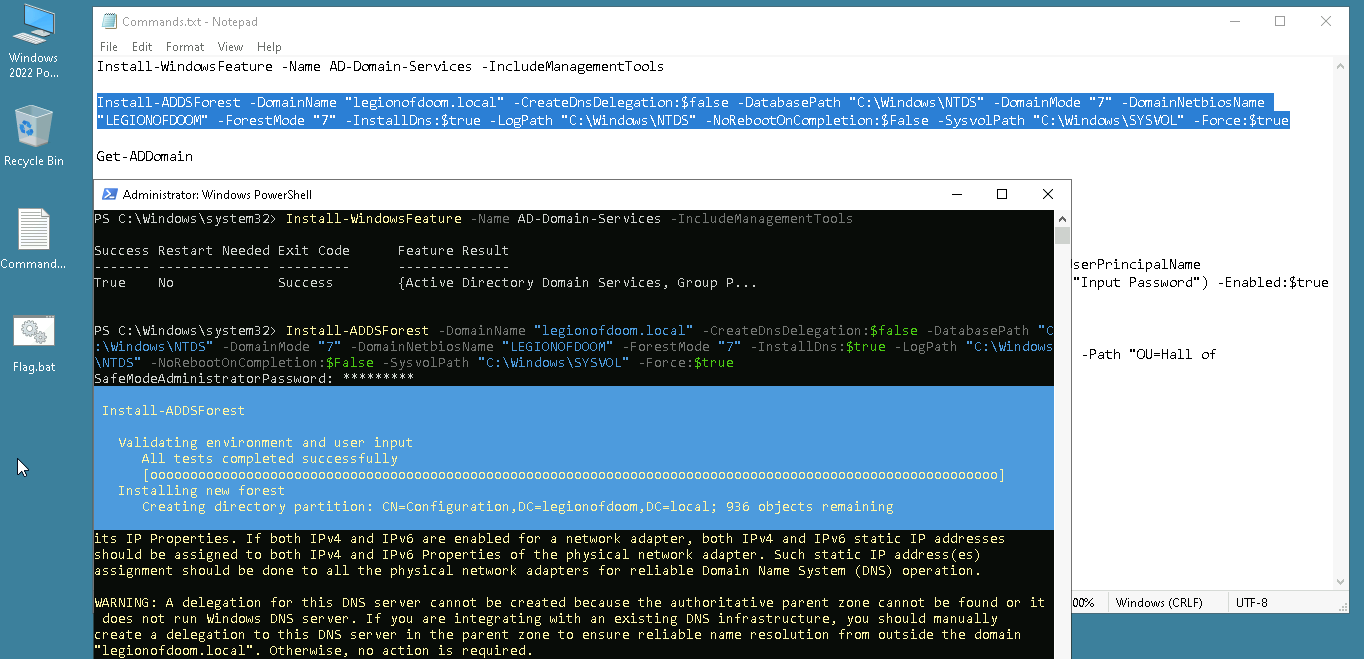Screen dimensions: 1364x659
Task: Click Notepad's scrollbar down arrow
Action: (1340, 582)
